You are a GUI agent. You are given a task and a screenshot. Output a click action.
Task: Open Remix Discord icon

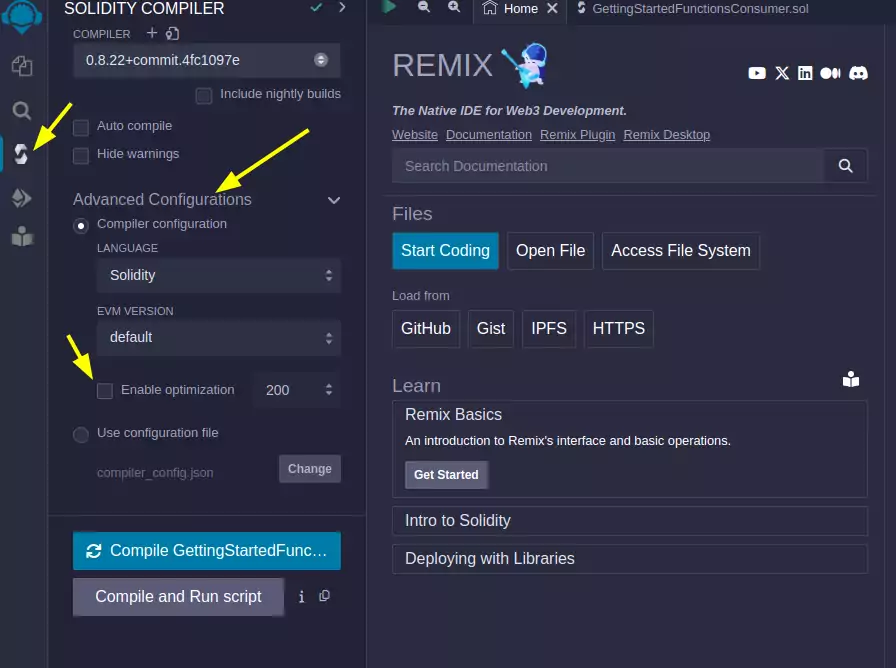[858, 73]
